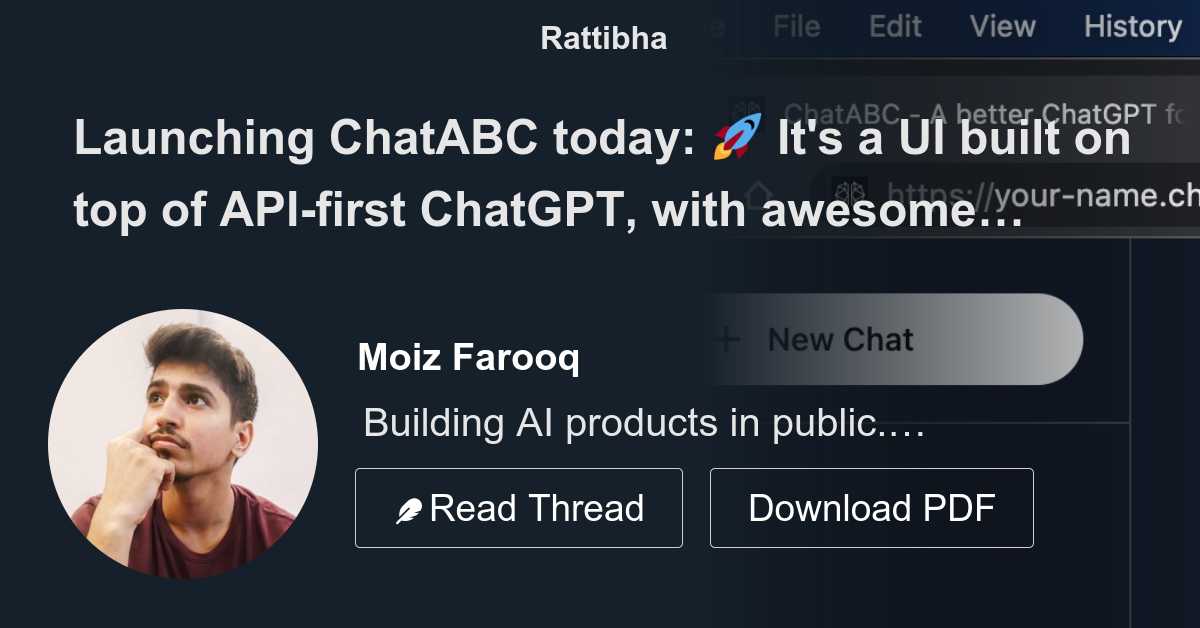Screen dimensions: 1200x628
Task: Click the Read Thread button
Action: tap(518, 508)
